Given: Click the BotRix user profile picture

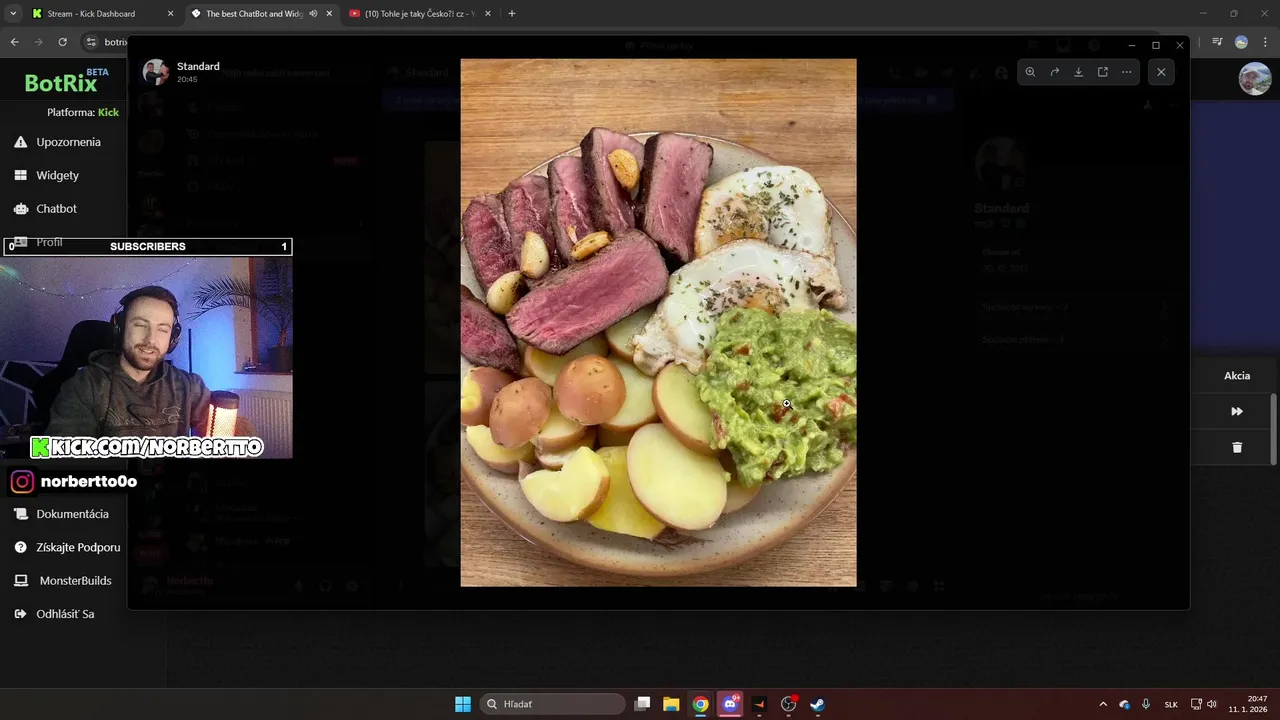Looking at the screenshot, I should tap(1255, 79).
